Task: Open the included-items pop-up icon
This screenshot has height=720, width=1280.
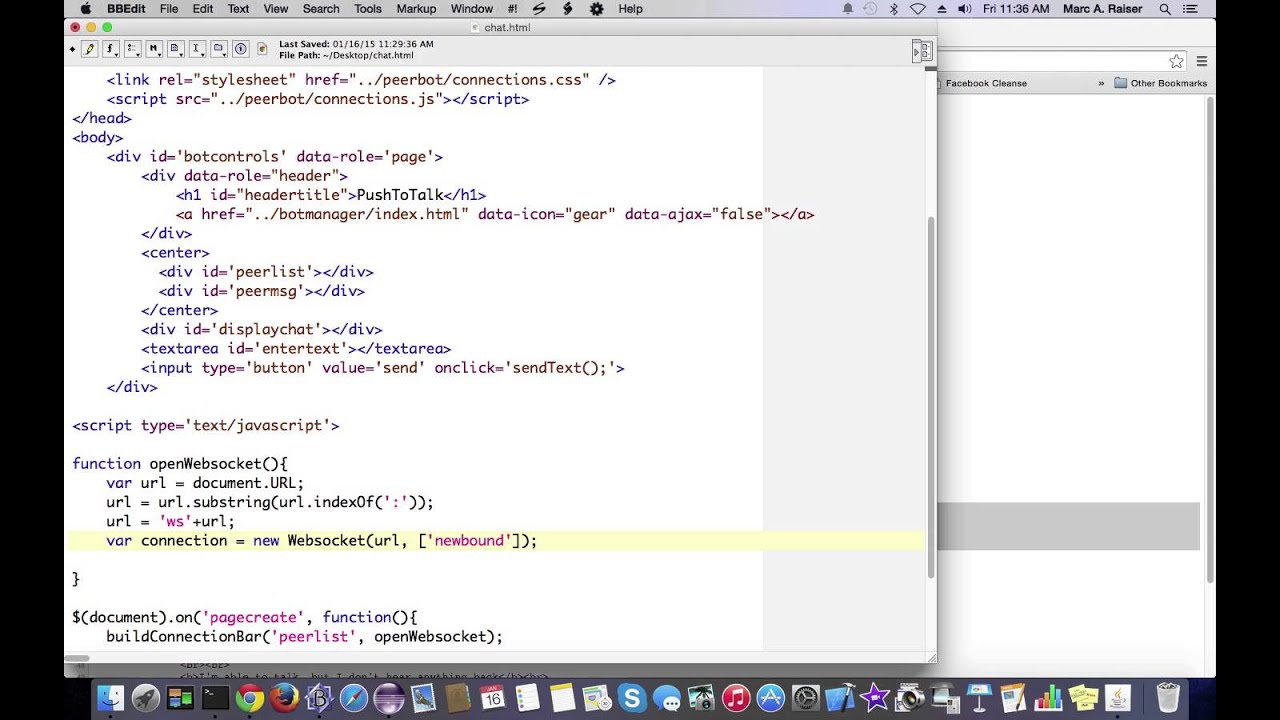Action: tap(131, 48)
